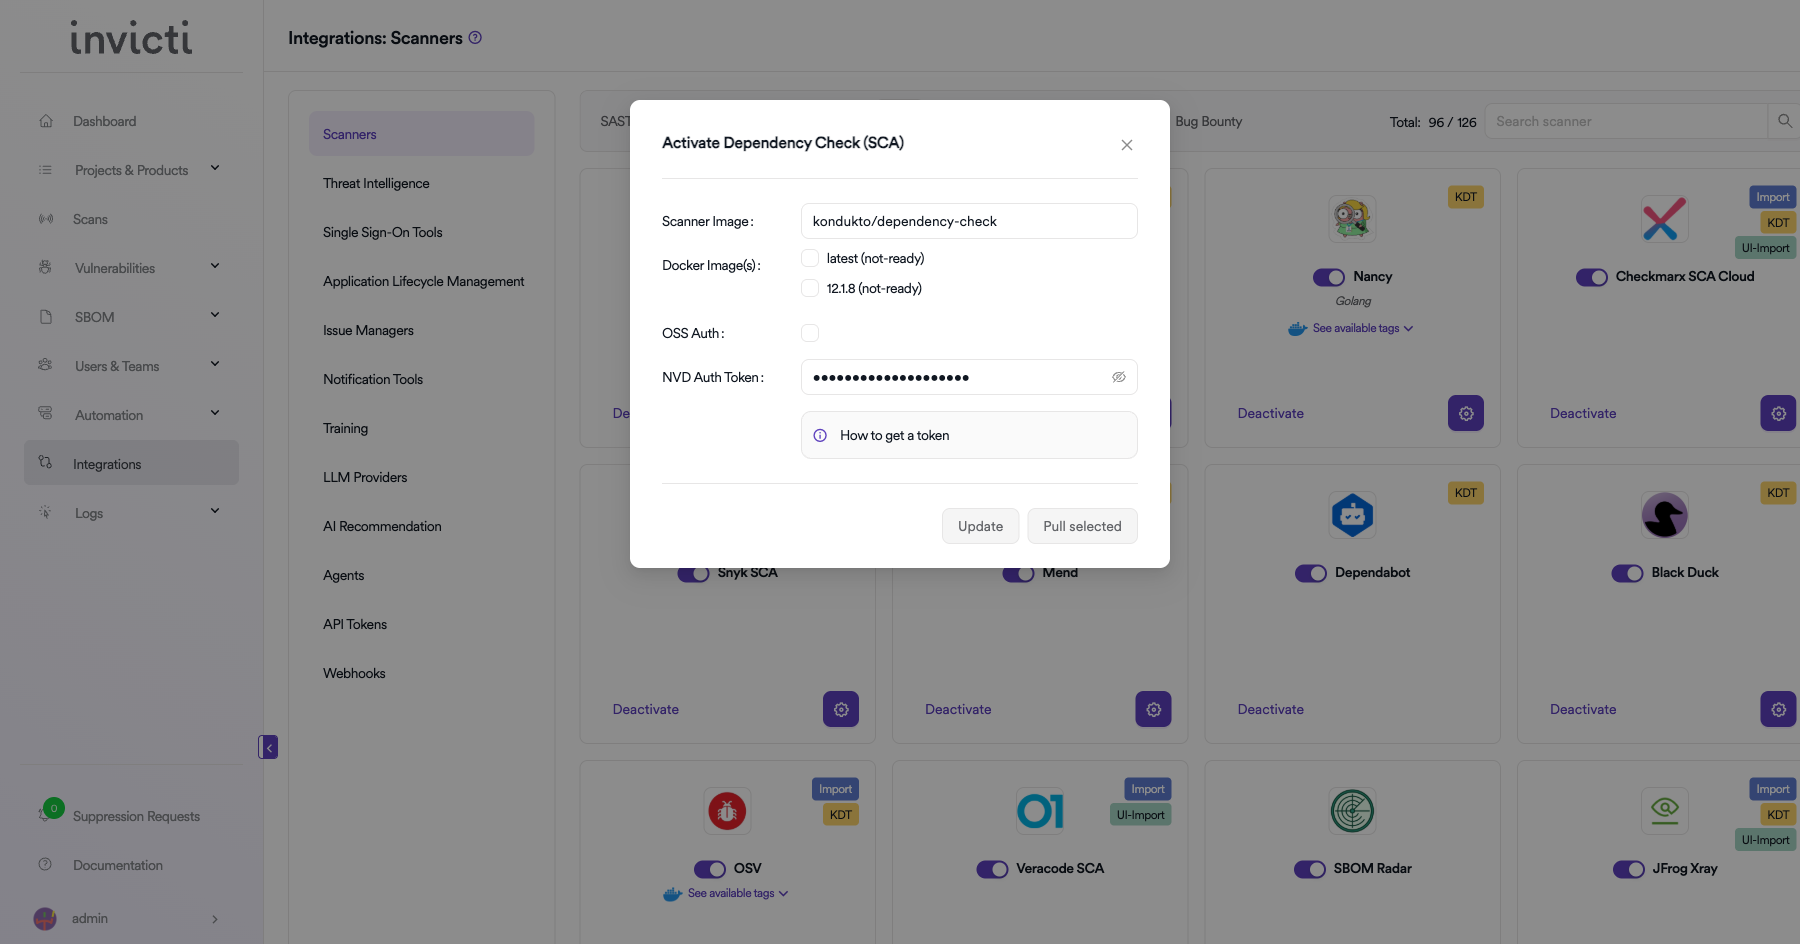Viewport: 1800px width, 944px height.
Task: Check the latest (not-ready) Docker image
Action: coord(810,258)
